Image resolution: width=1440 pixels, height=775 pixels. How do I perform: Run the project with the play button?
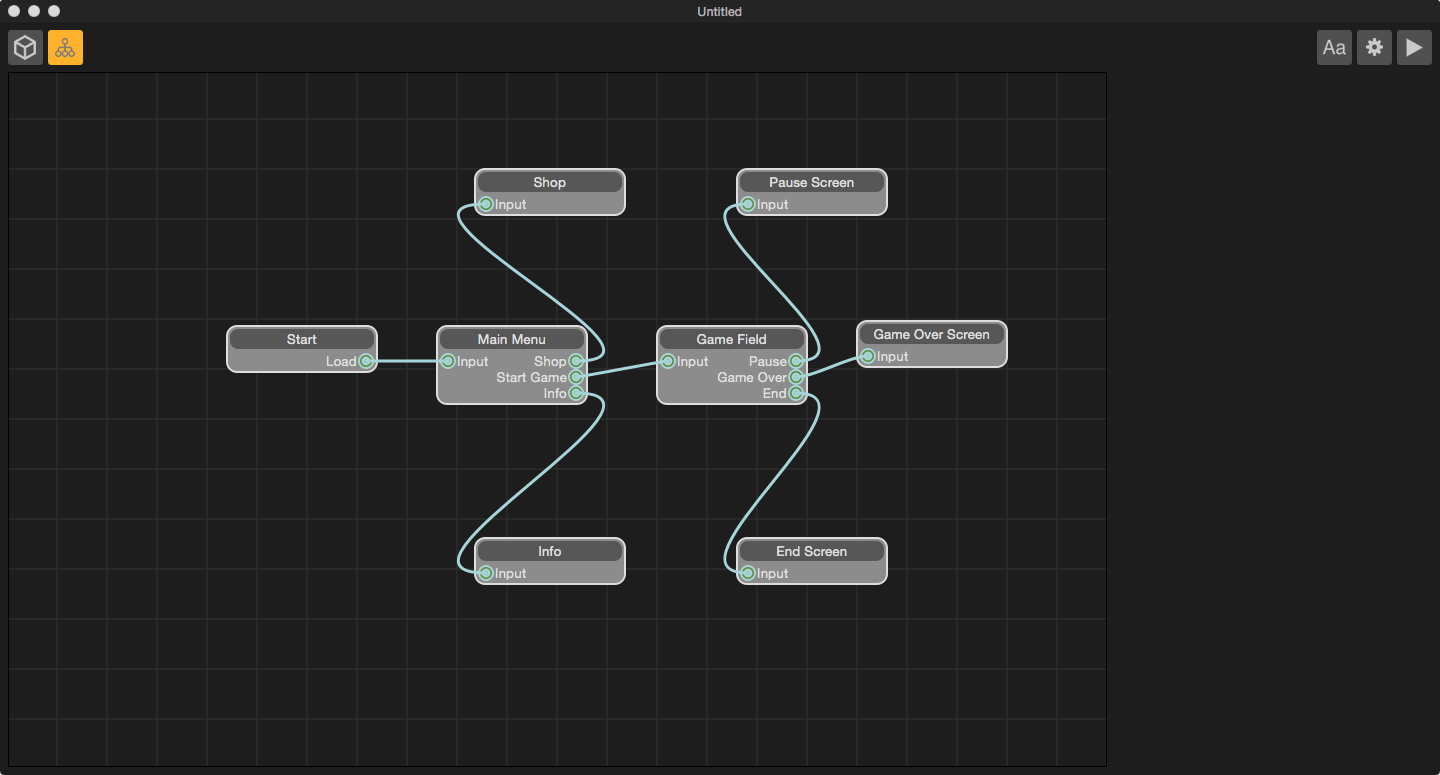tap(1414, 47)
